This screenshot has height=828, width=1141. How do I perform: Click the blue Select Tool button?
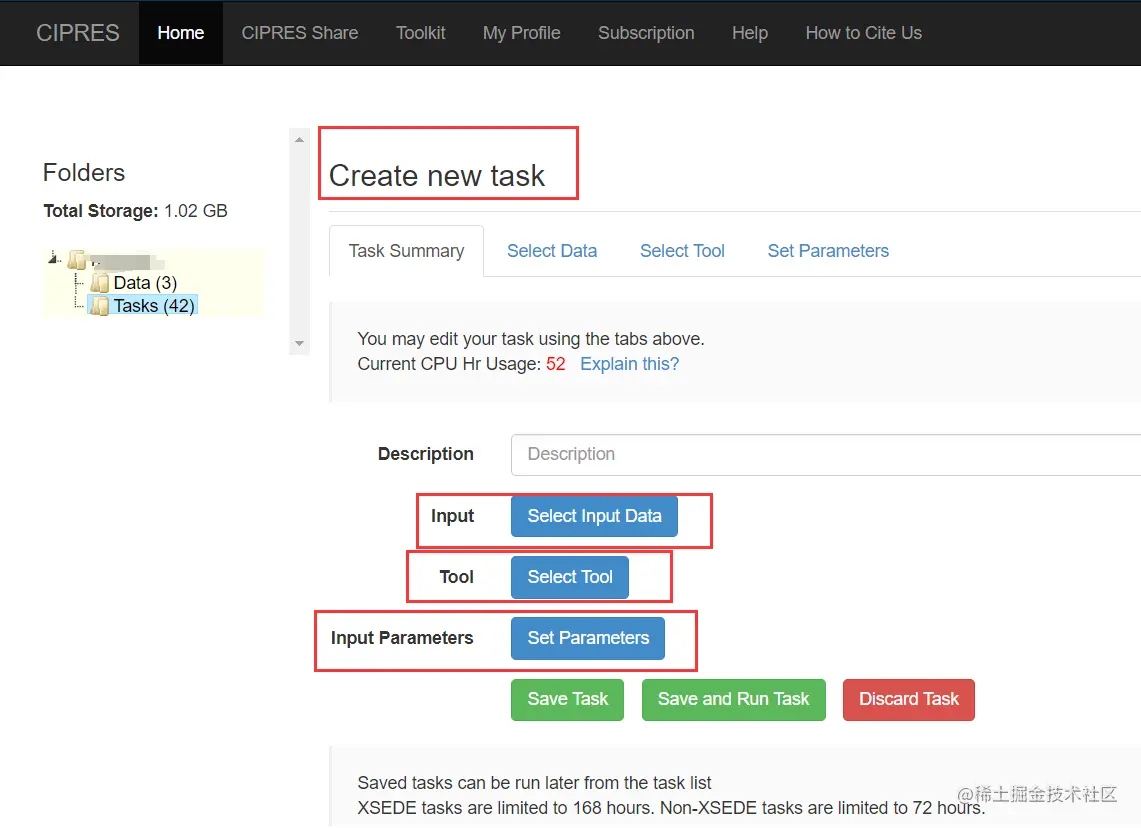coord(570,577)
